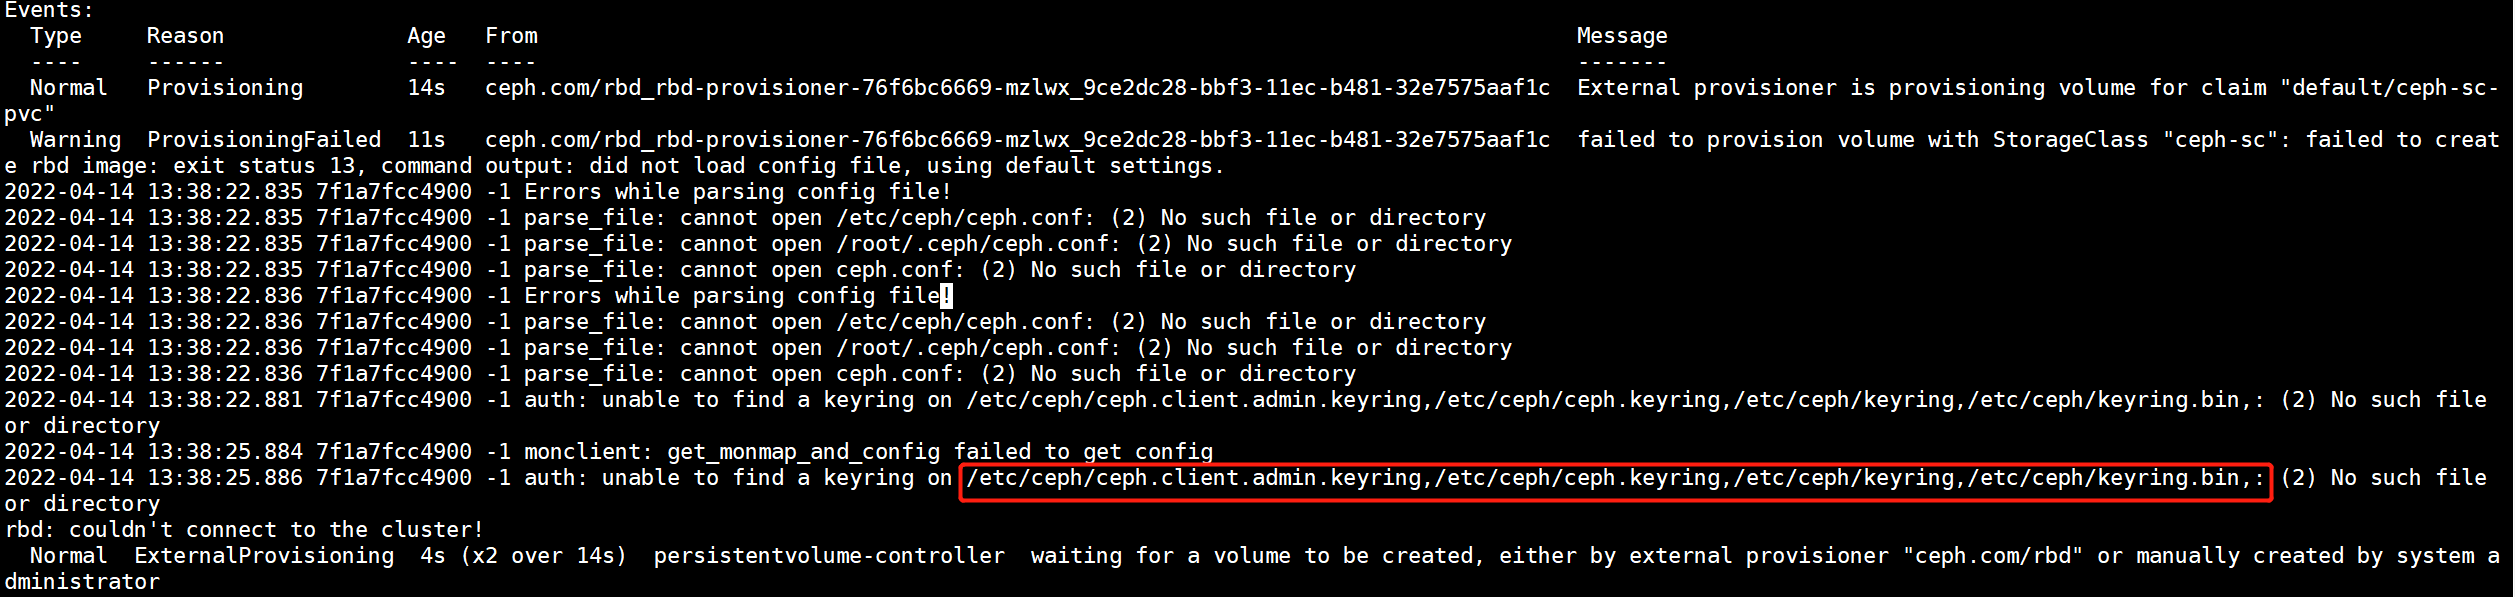Click the ExternalProvisioning reason text
This screenshot has width=2515, height=597.
[264, 556]
